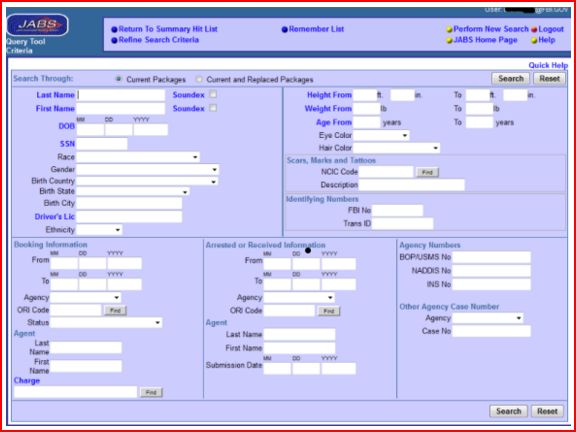Click red bullet beside Logout
Viewport: 576px width, 432px height.
point(534,29)
